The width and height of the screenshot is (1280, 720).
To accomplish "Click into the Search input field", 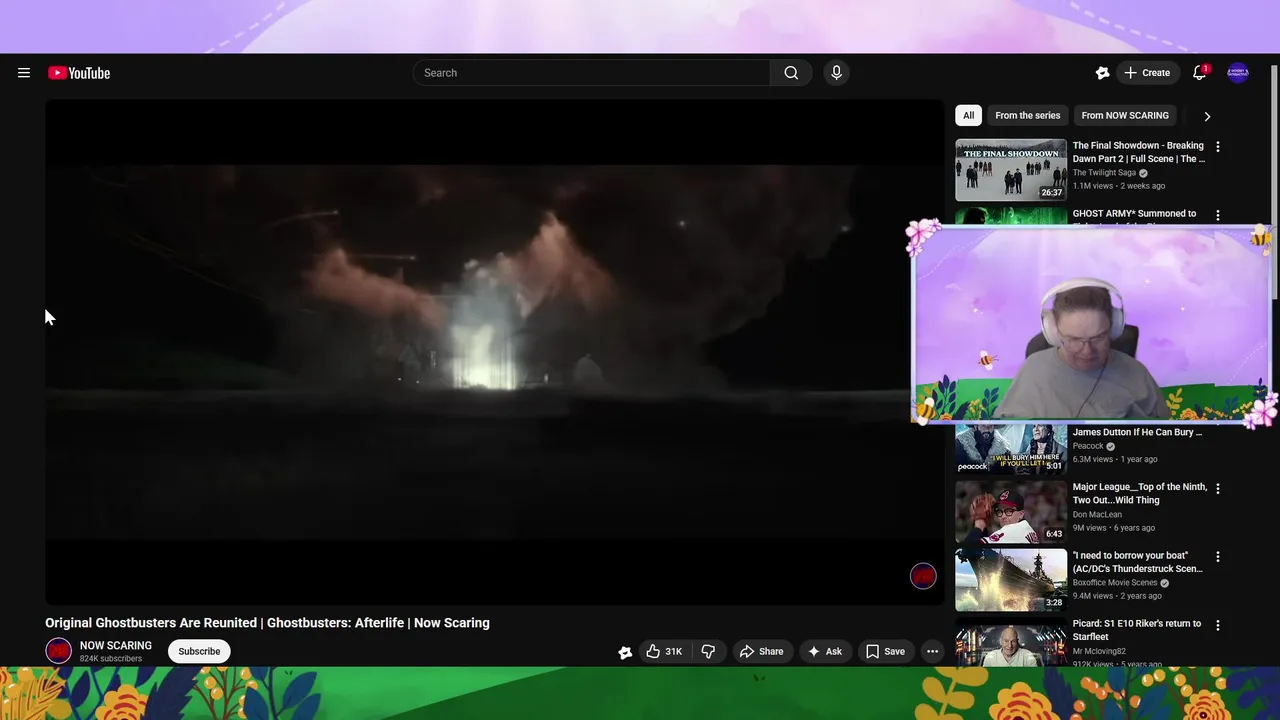I will pos(591,73).
